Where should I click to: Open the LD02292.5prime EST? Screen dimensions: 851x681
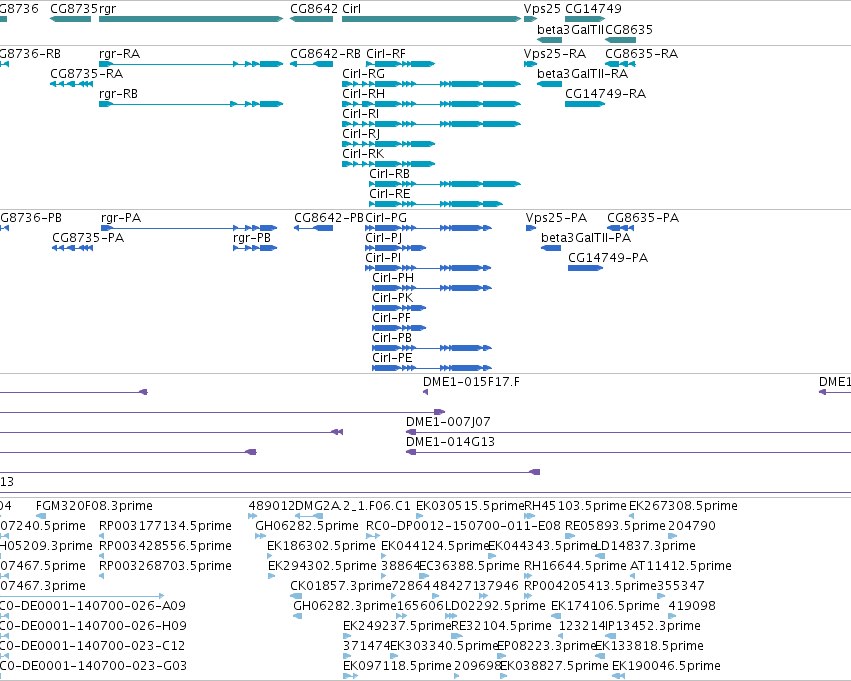[450, 616]
